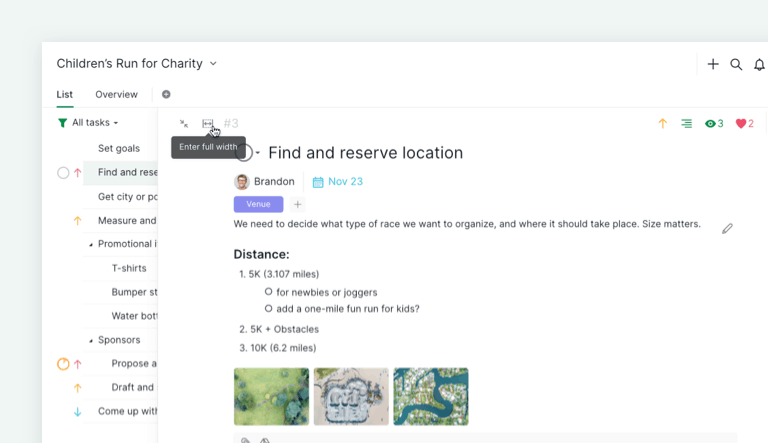Toggle status circle beside task title
This screenshot has width=768, height=443.
[x=244, y=153]
